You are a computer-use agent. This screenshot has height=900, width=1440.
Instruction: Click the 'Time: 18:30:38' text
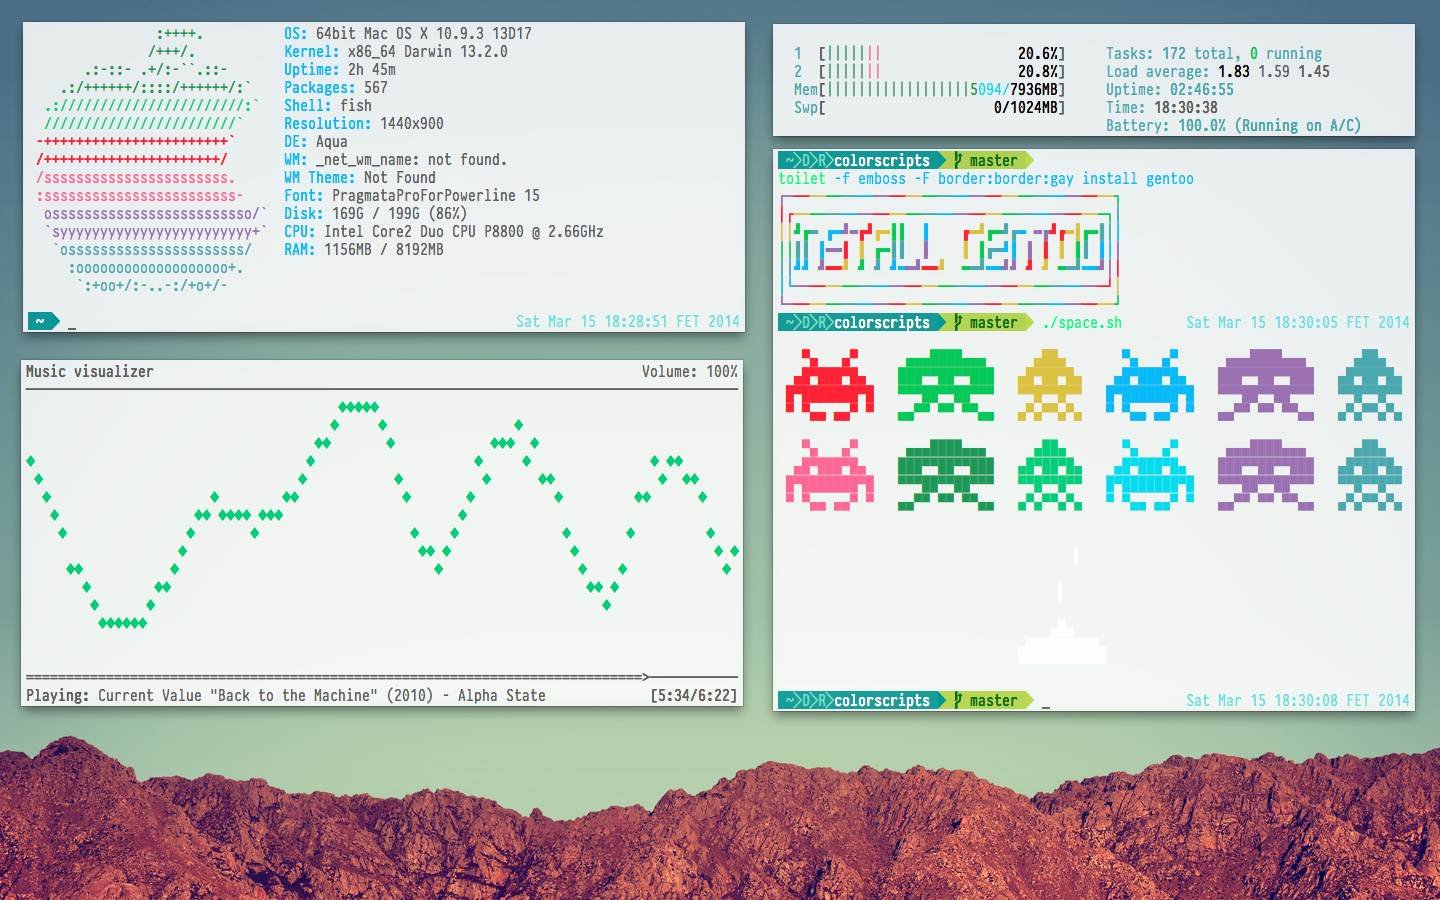click(x=1162, y=107)
